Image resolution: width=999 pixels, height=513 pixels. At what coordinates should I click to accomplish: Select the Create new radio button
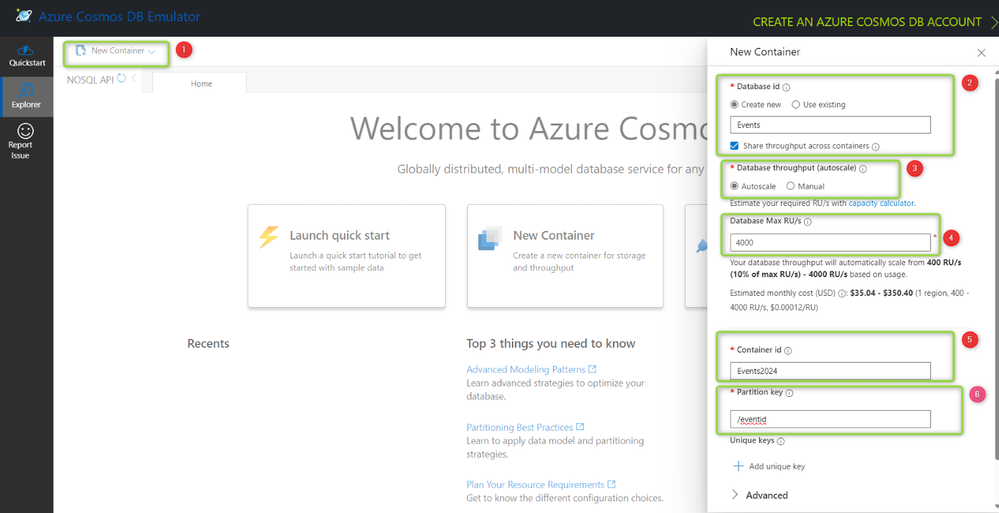coord(735,105)
